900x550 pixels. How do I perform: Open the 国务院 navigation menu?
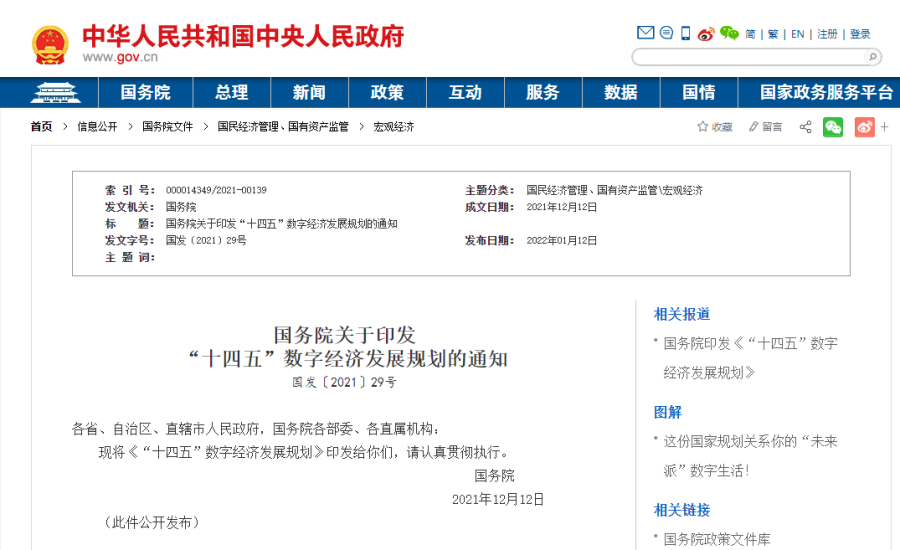[x=146, y=92]
